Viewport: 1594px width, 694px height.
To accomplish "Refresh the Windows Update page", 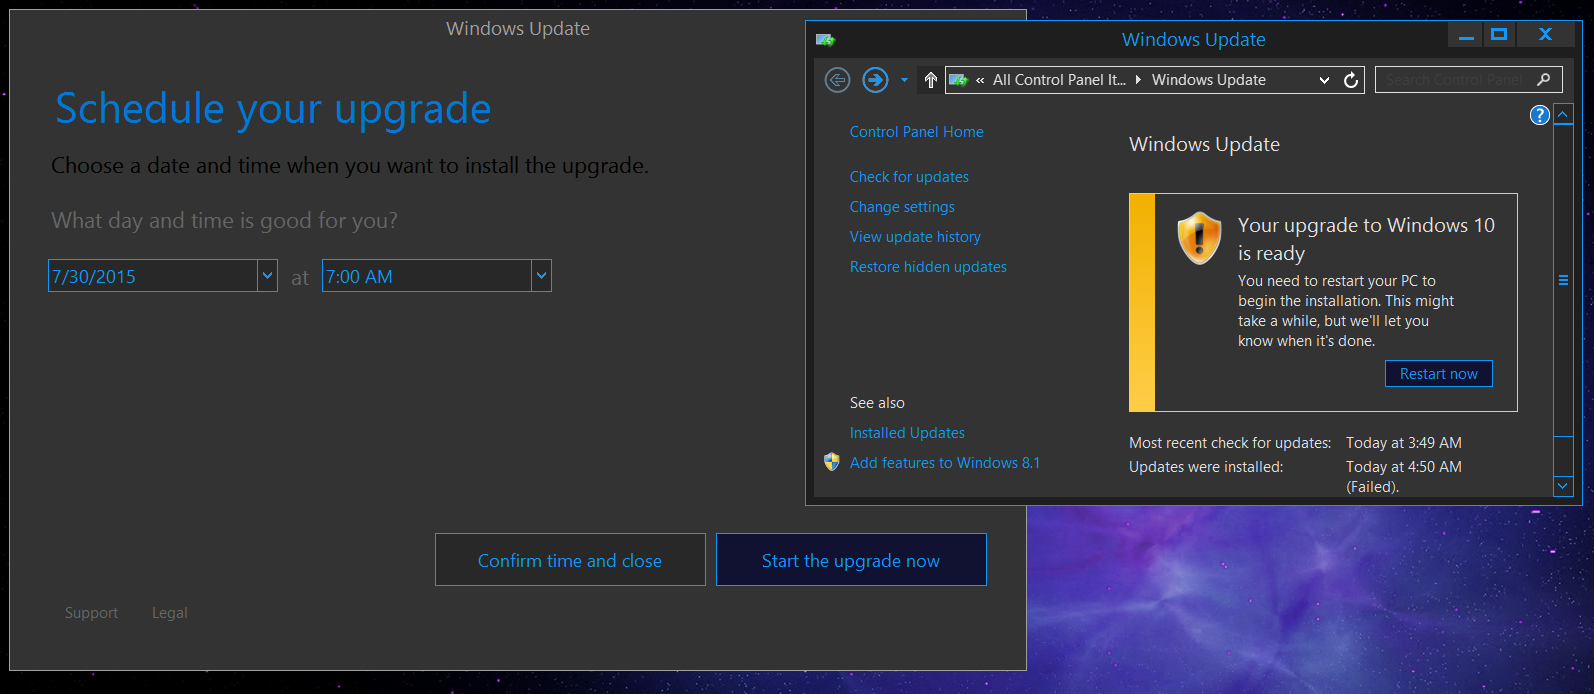I will point(1351,80).
